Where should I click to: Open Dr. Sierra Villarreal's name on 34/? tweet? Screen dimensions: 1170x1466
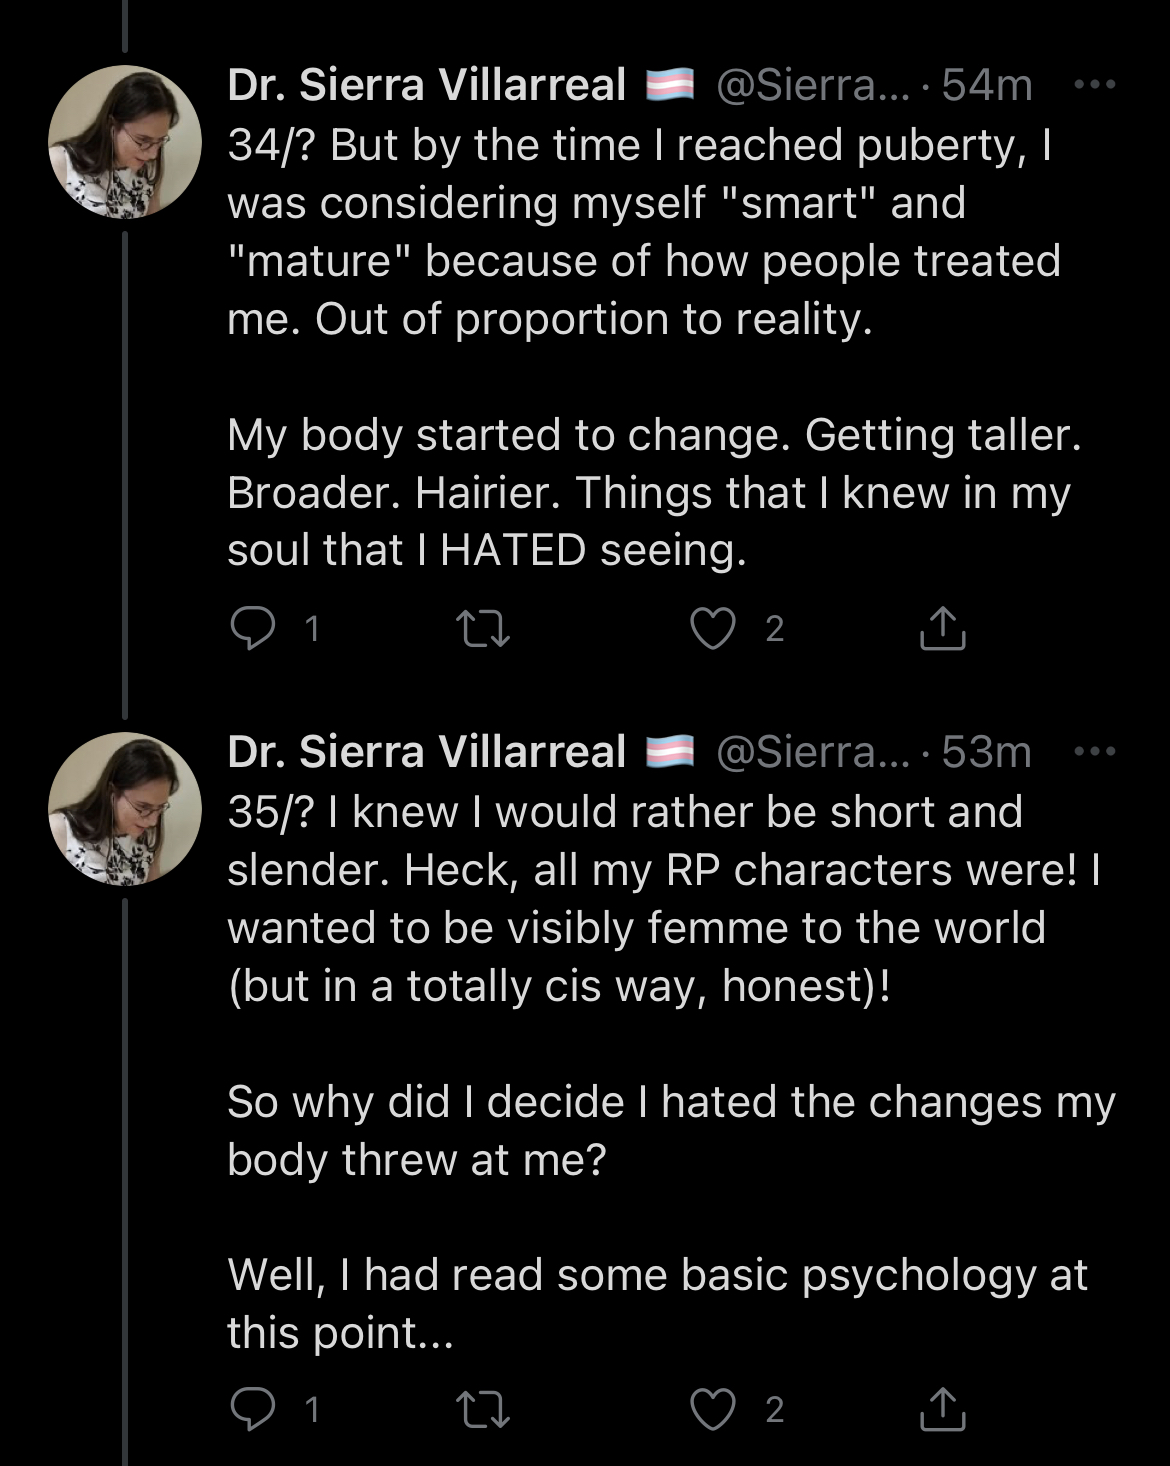click(427, 85)
